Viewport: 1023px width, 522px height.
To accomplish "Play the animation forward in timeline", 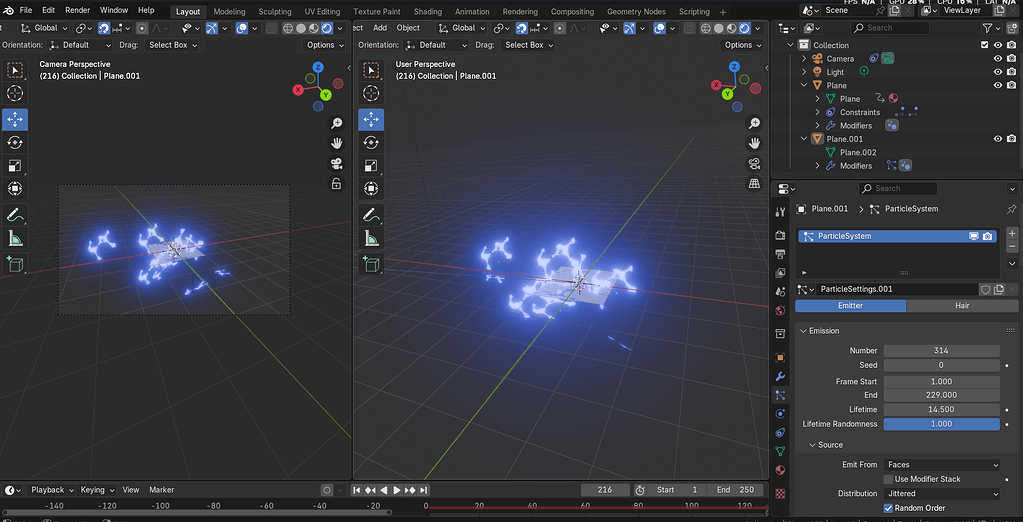I will (x=397, y=490).
